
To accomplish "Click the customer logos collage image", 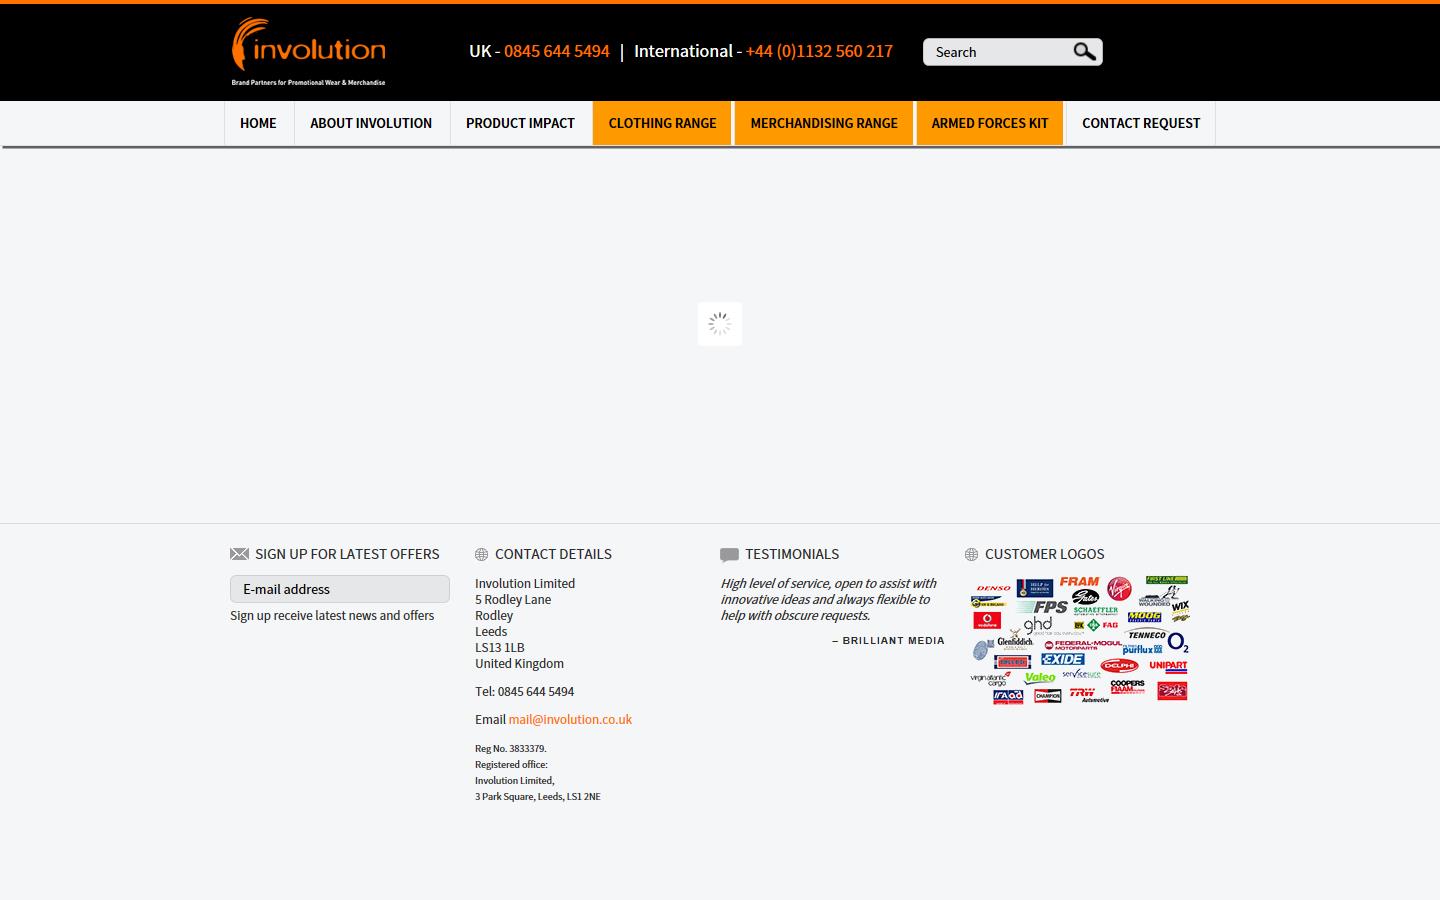I will click(1079, 640).
